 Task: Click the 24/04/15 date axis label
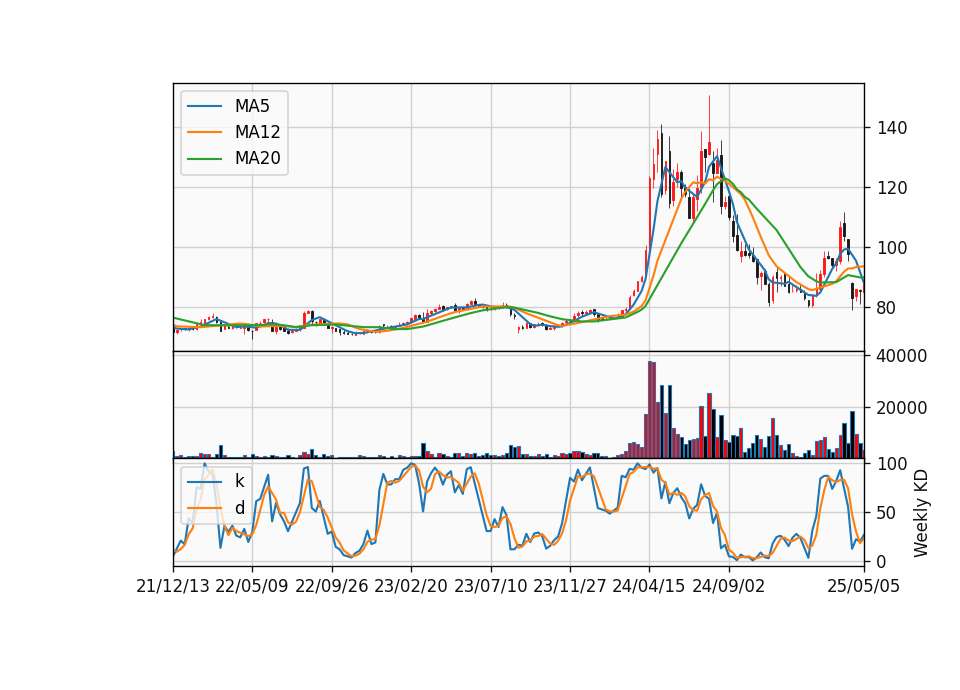[x=648, y=586]
